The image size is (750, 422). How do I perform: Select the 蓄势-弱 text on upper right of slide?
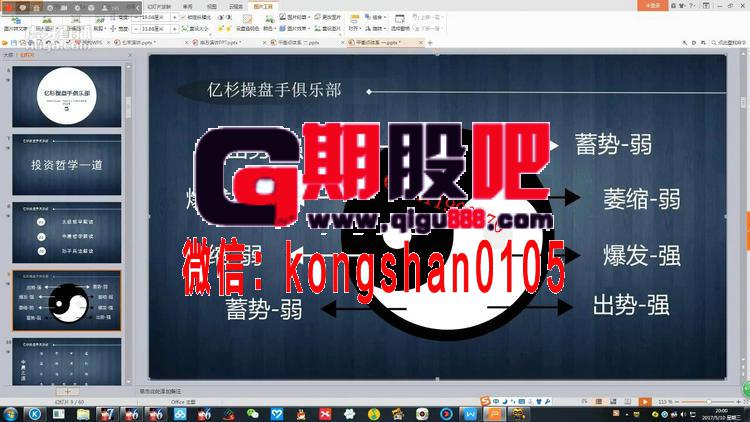click(613, 144)
